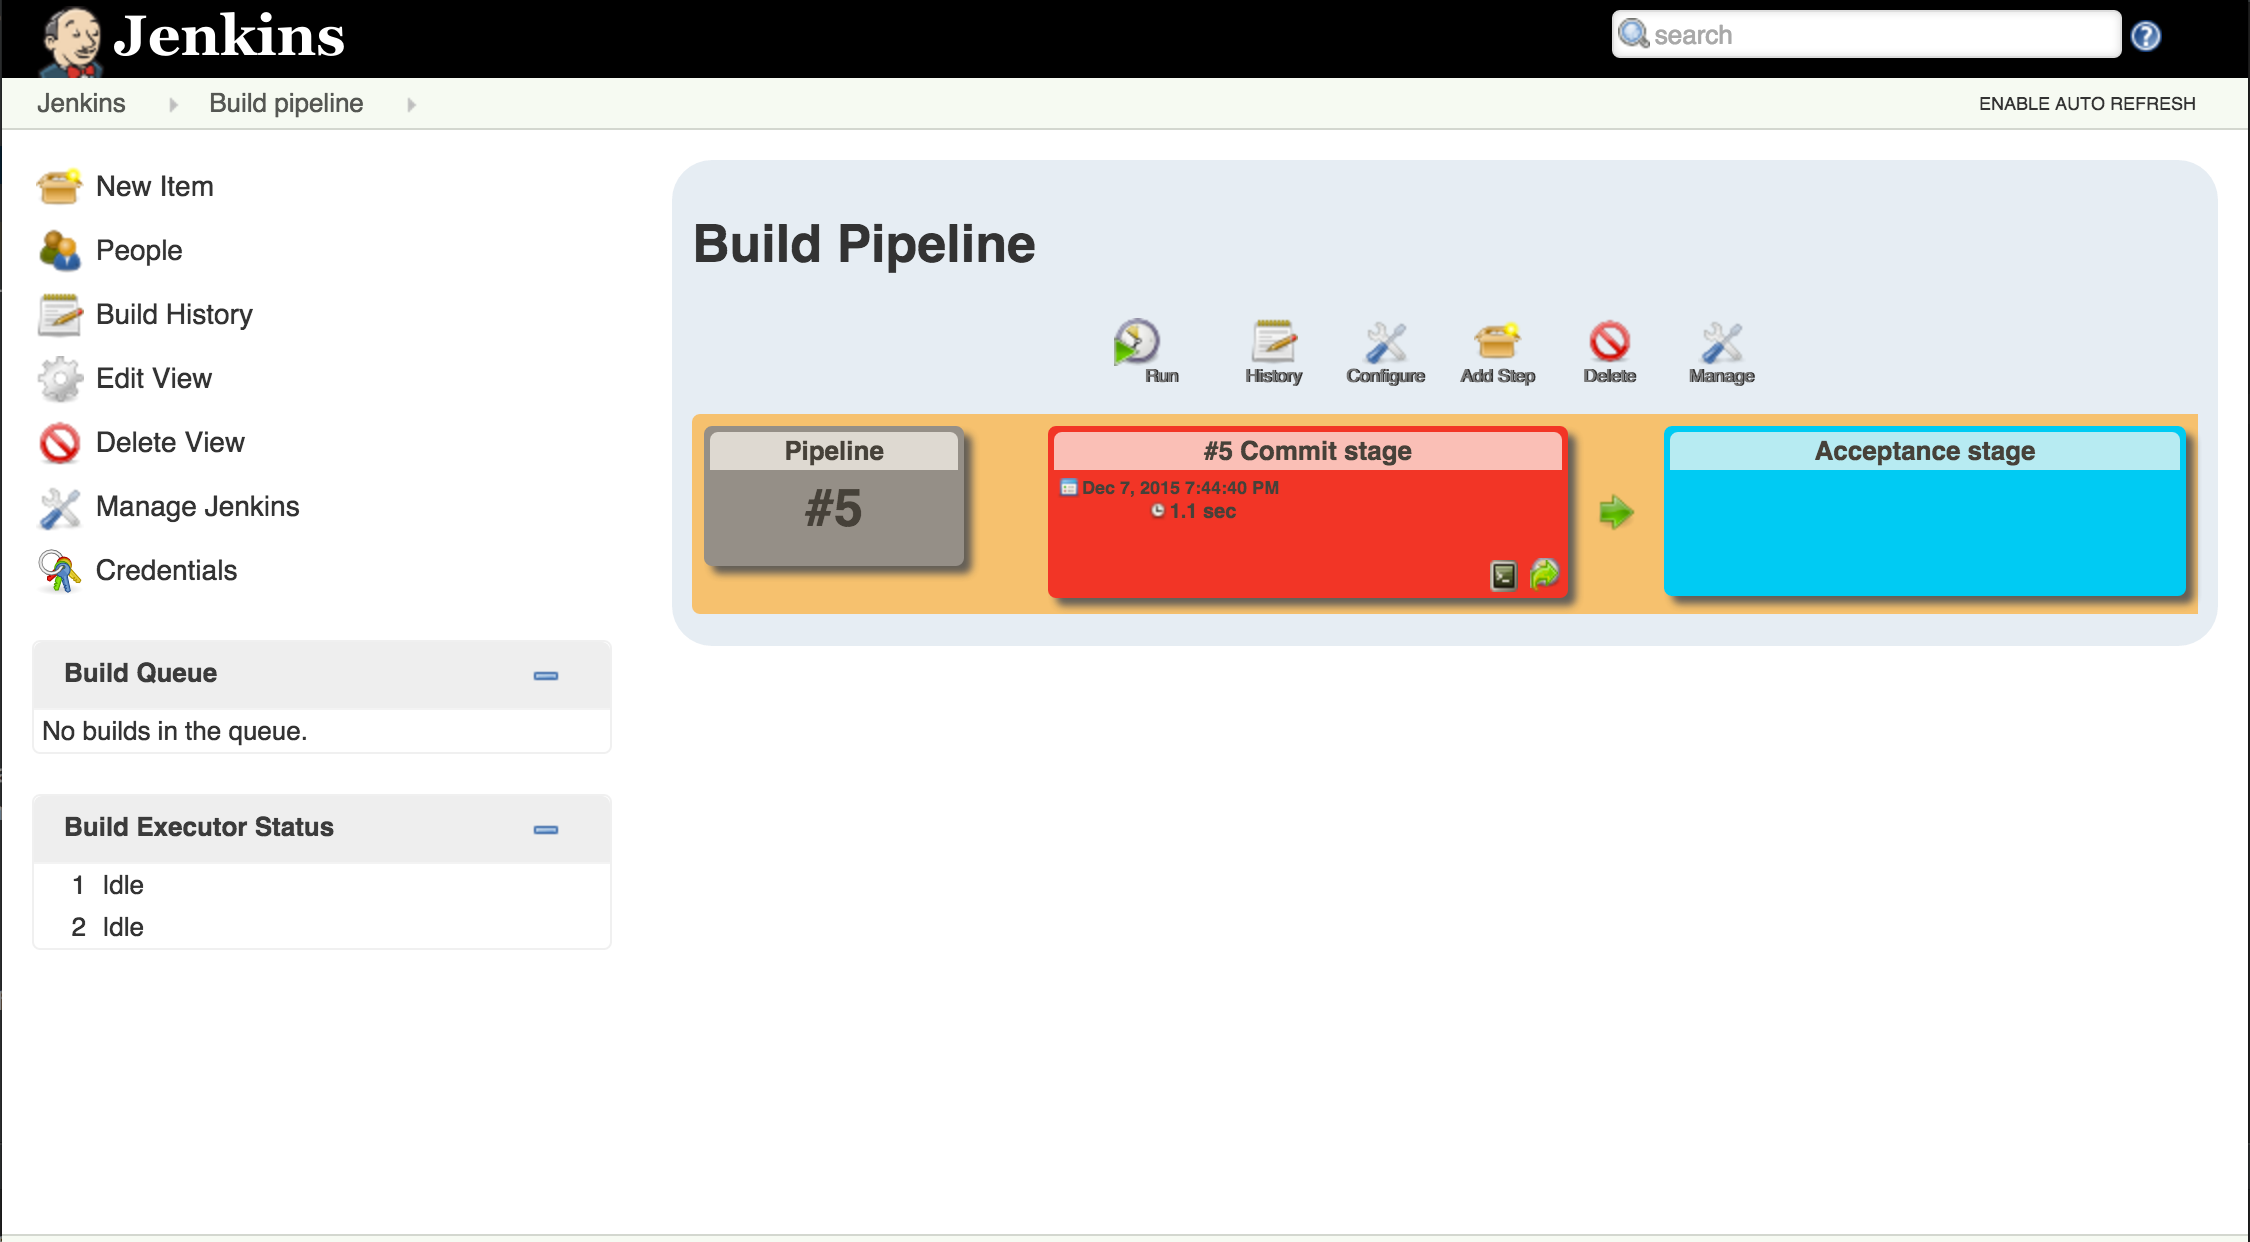Open the Acceptance stage title link
Image resolution: width=2250 pixels, height=1242 pixels.
pyautogui.click(x=1925, y=451)
